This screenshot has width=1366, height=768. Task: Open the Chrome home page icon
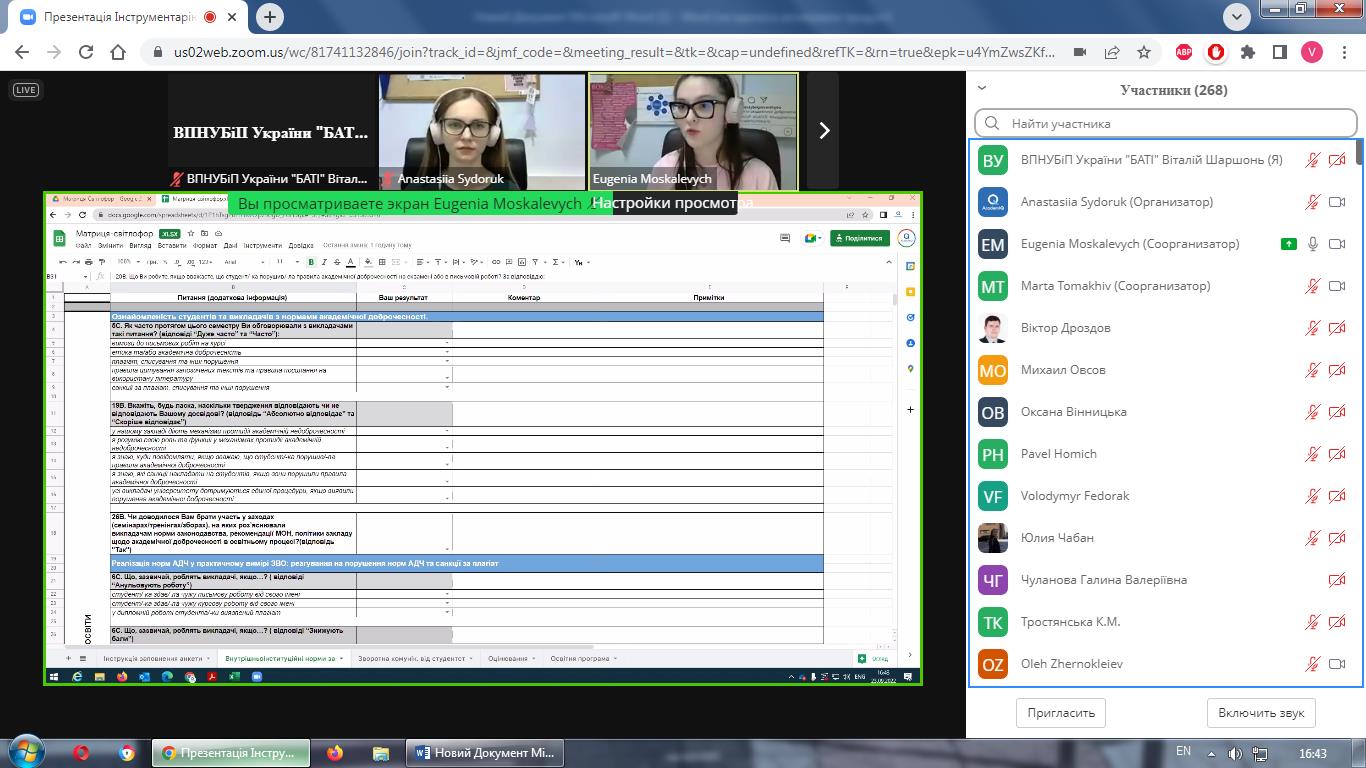118,52
